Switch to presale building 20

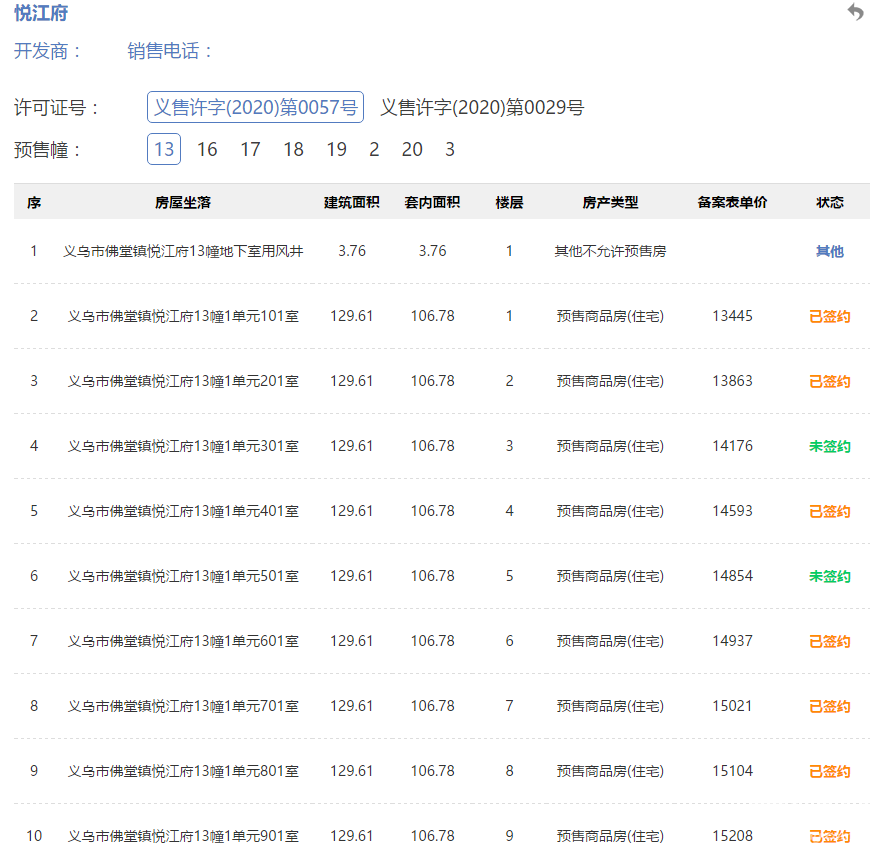click(x=412, y=149)
